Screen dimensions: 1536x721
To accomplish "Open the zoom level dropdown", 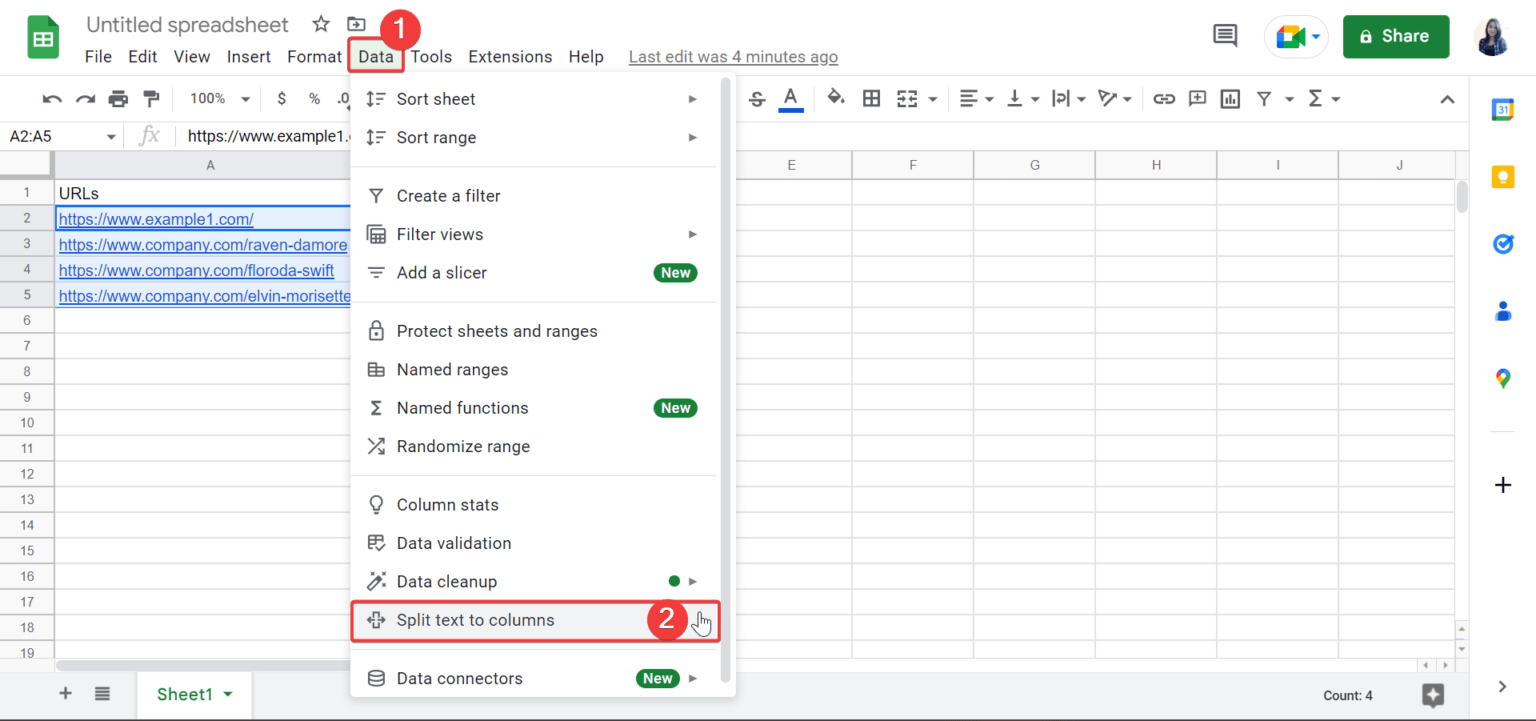I will coord(218,98).
